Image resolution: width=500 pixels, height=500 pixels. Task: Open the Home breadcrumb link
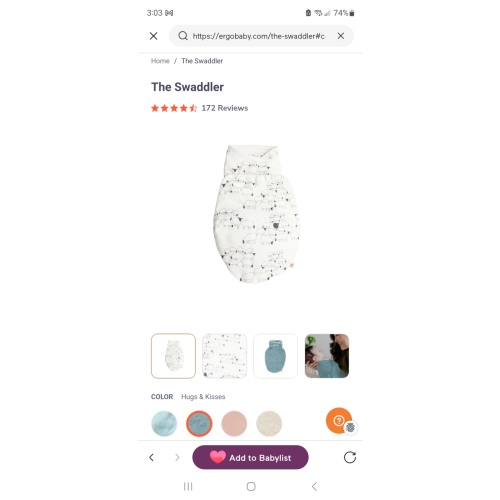[x=160, y=61]
